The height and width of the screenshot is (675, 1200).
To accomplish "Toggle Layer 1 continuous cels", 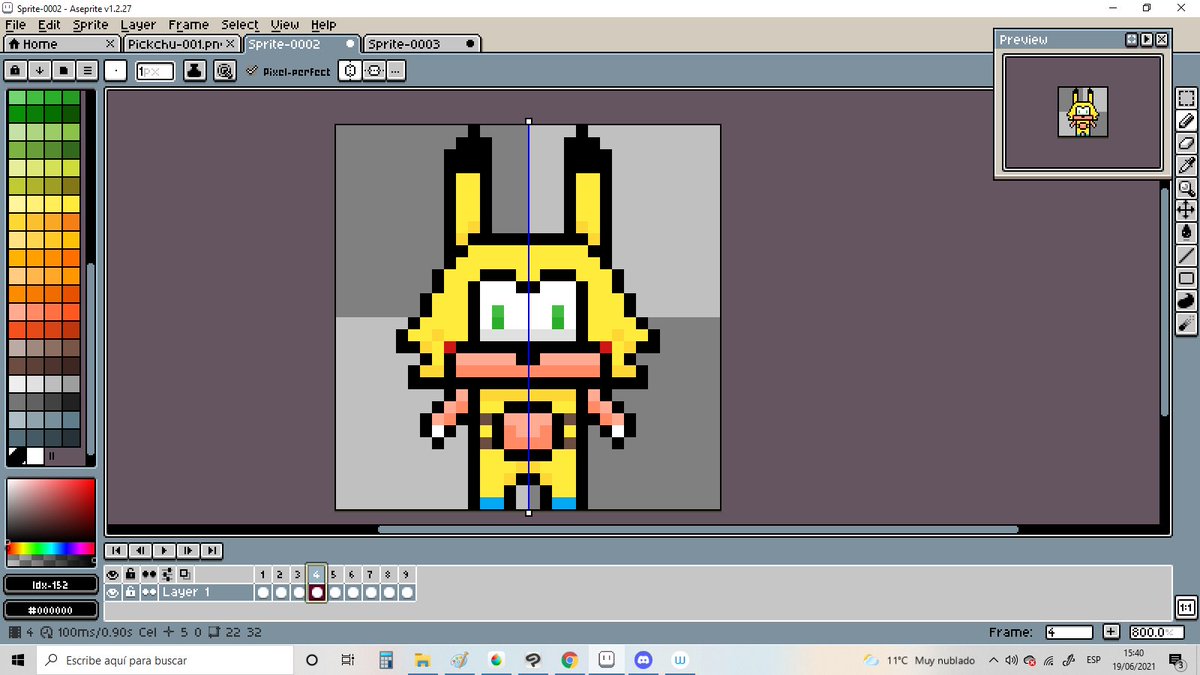I will (149, 593).
